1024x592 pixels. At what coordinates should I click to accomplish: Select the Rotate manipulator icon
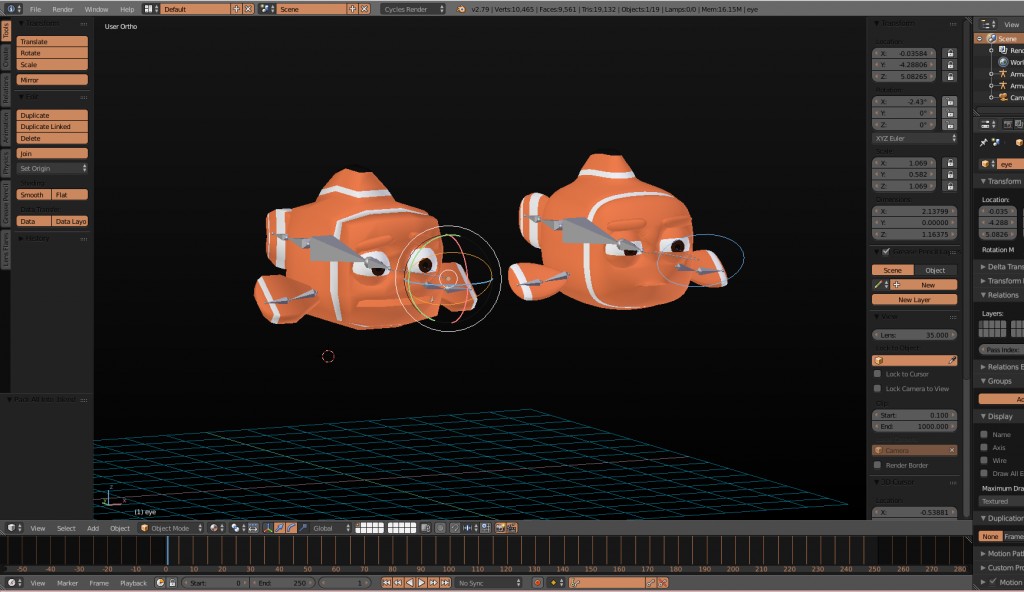point(290,528)
